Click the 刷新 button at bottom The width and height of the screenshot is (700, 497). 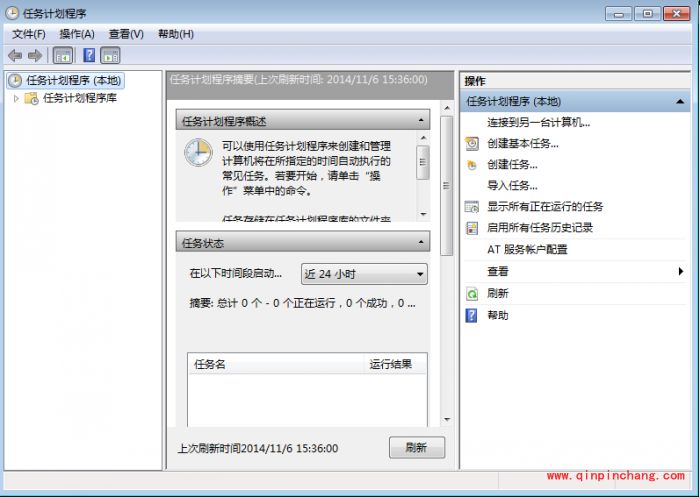pyautogui.click(x=417, y=447)
